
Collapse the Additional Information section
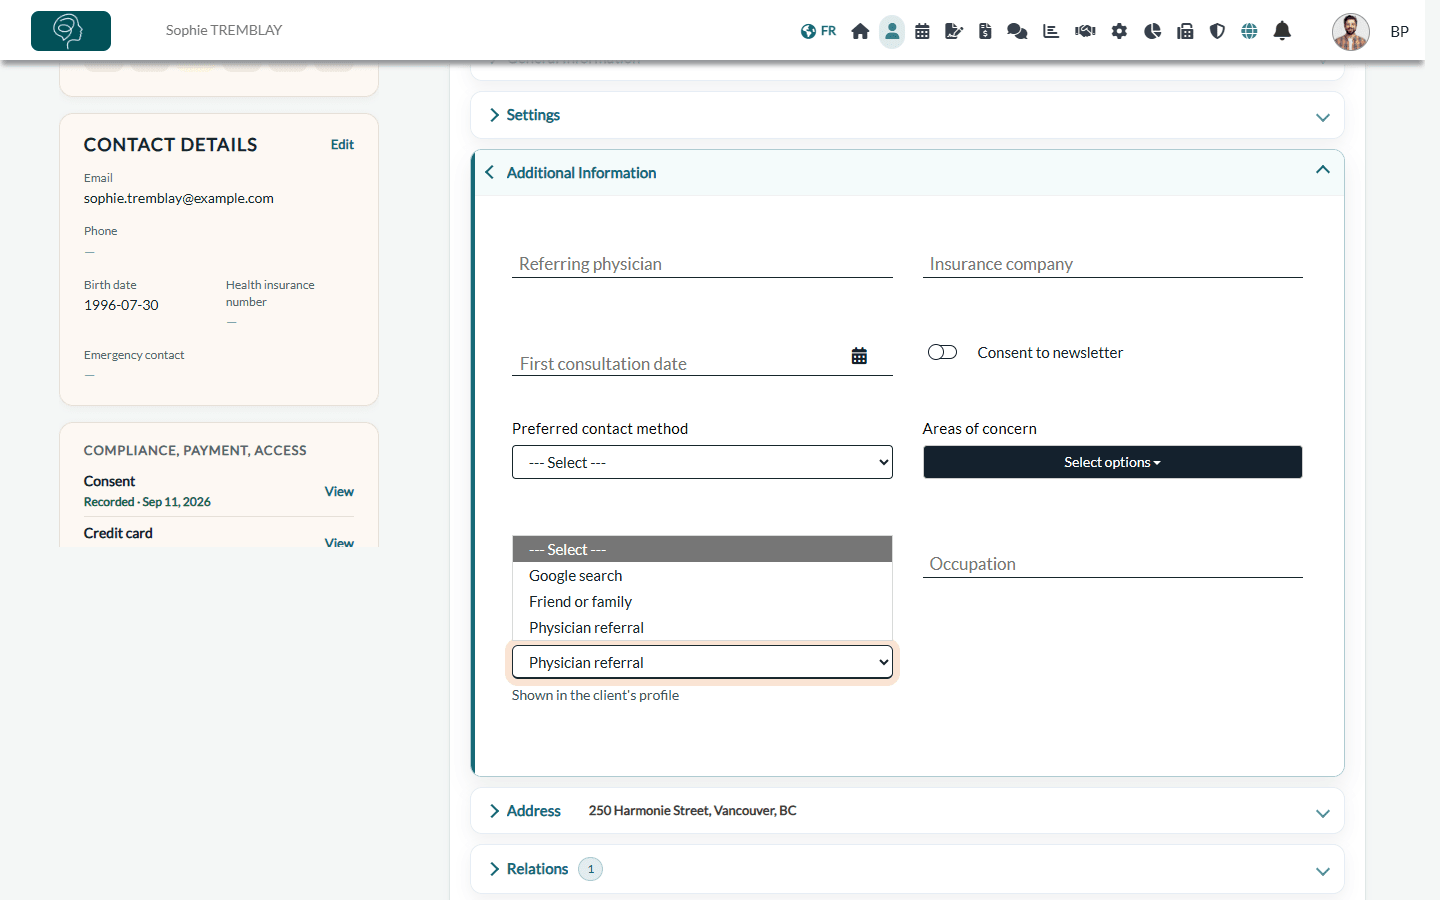coord(907,172)
